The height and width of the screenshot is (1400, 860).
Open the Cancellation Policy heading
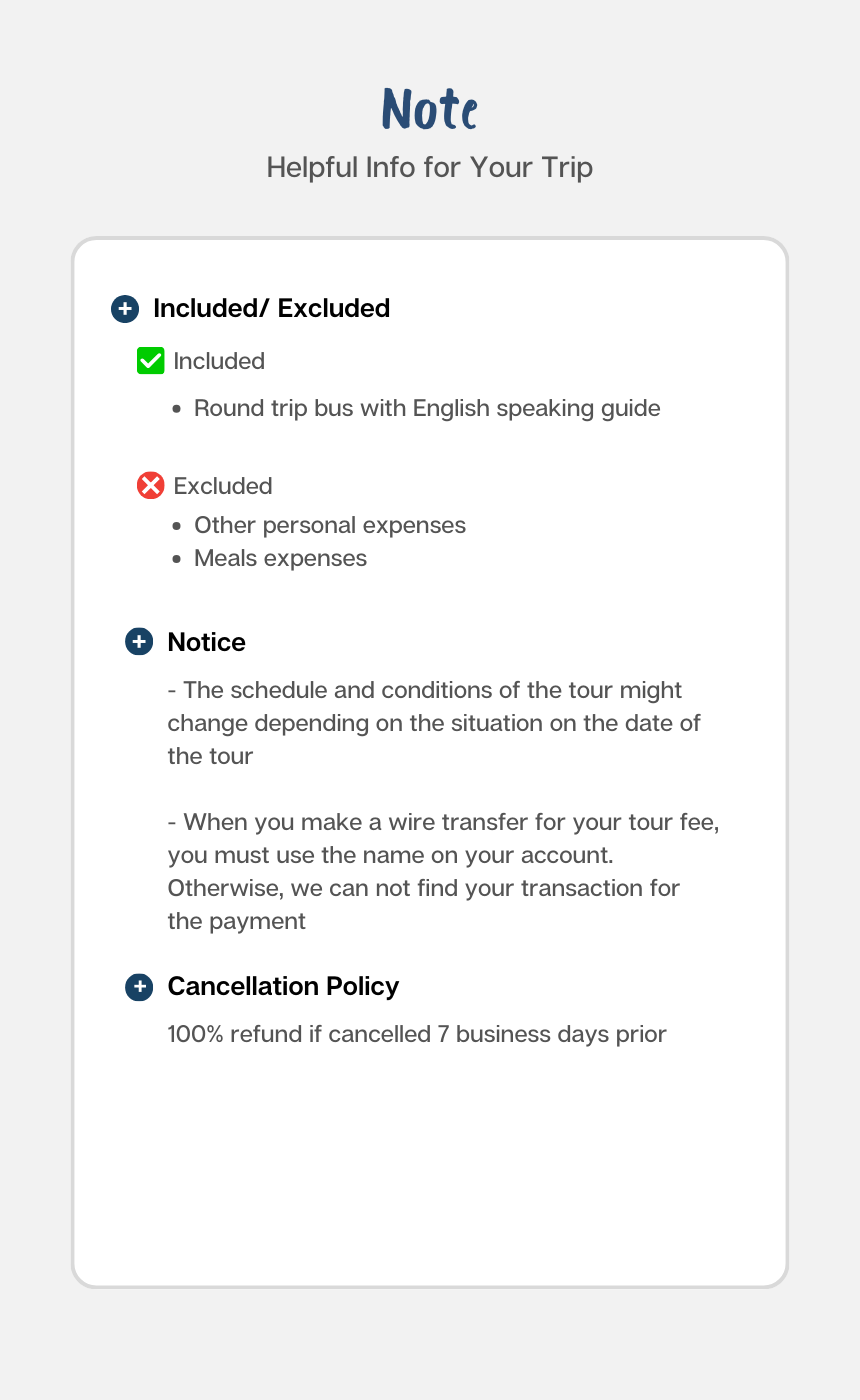pyautogui.click(x=283, y=987)
